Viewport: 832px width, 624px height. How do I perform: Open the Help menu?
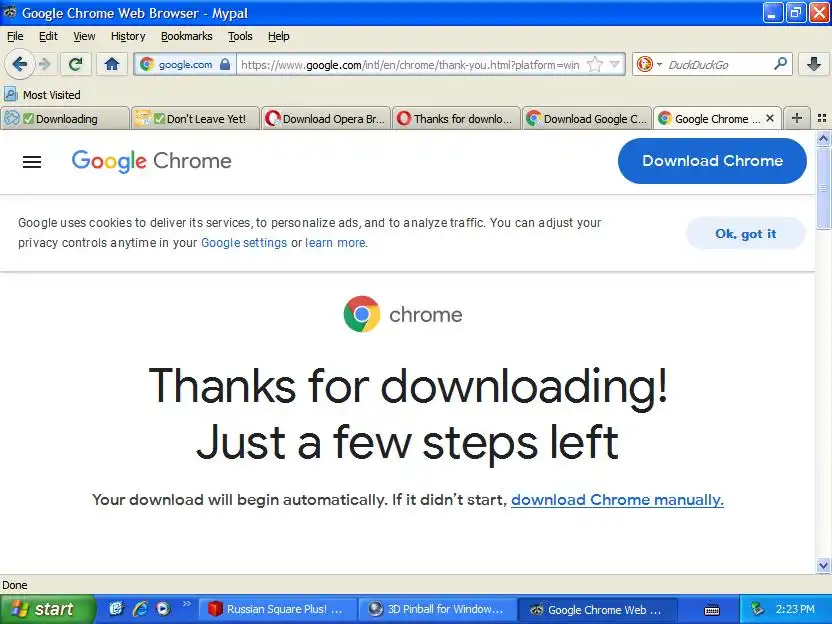[x=278, y=36]
